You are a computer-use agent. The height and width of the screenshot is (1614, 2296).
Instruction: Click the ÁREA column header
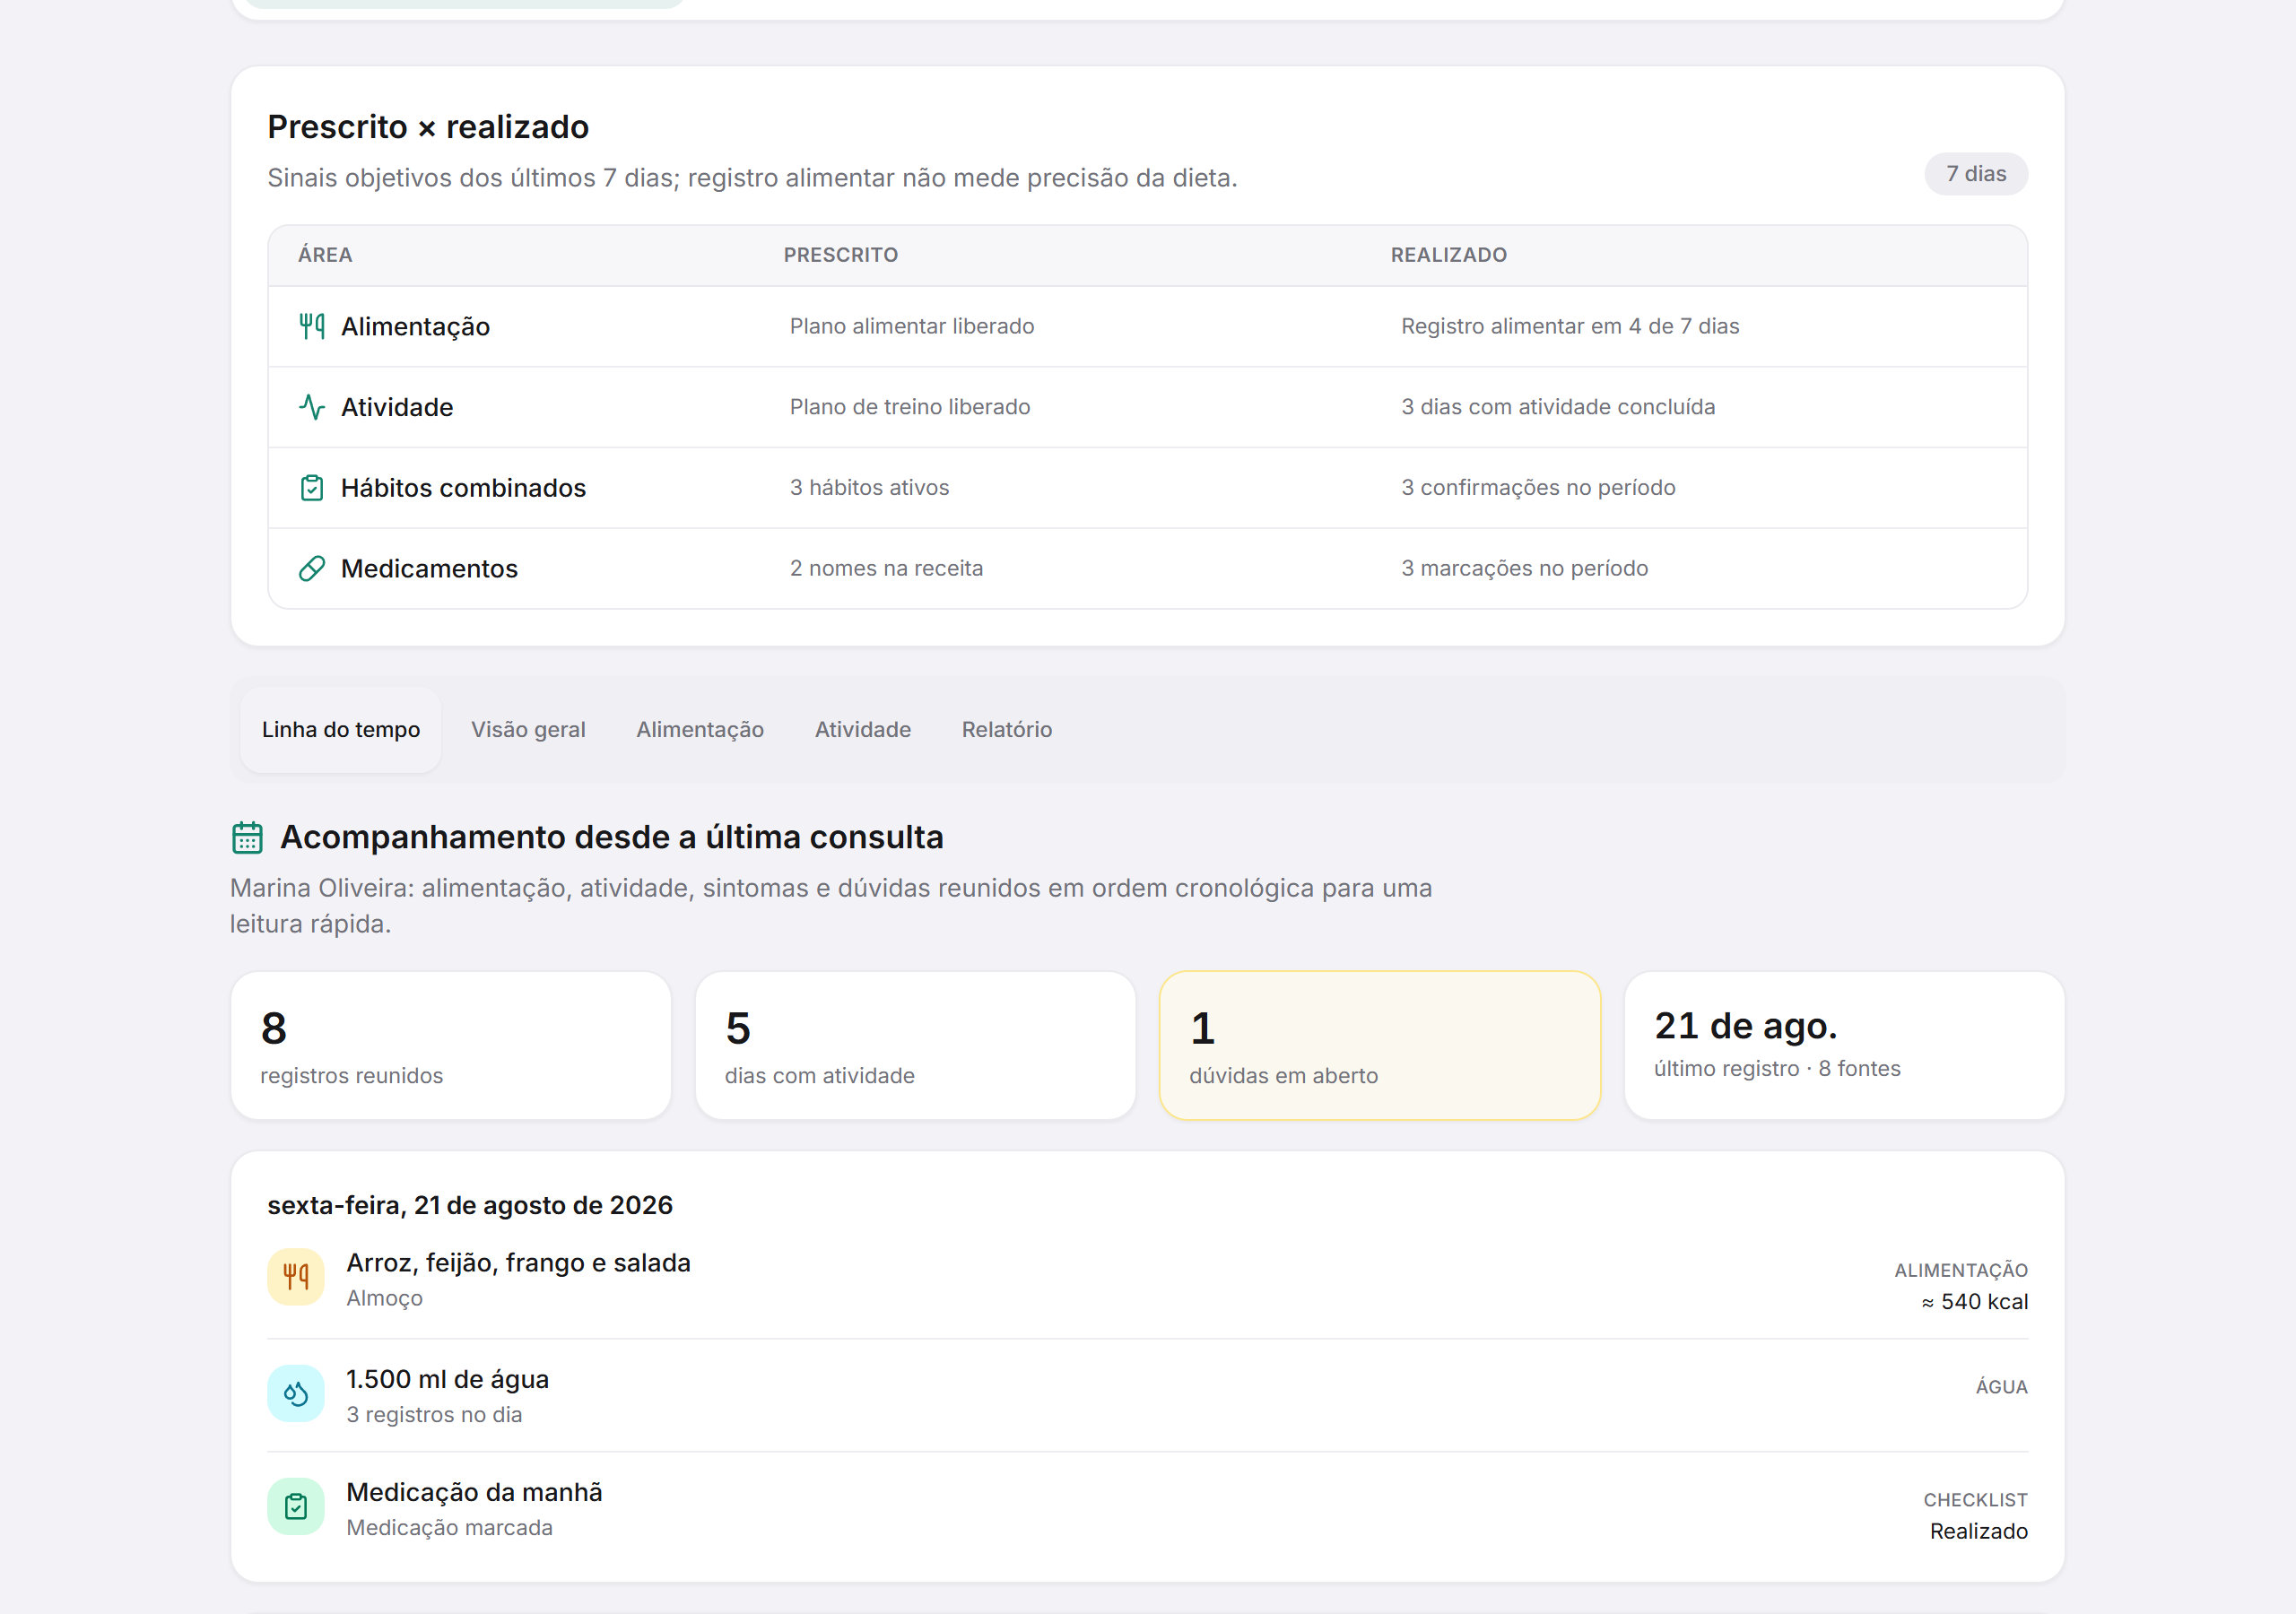coord(325,255)
